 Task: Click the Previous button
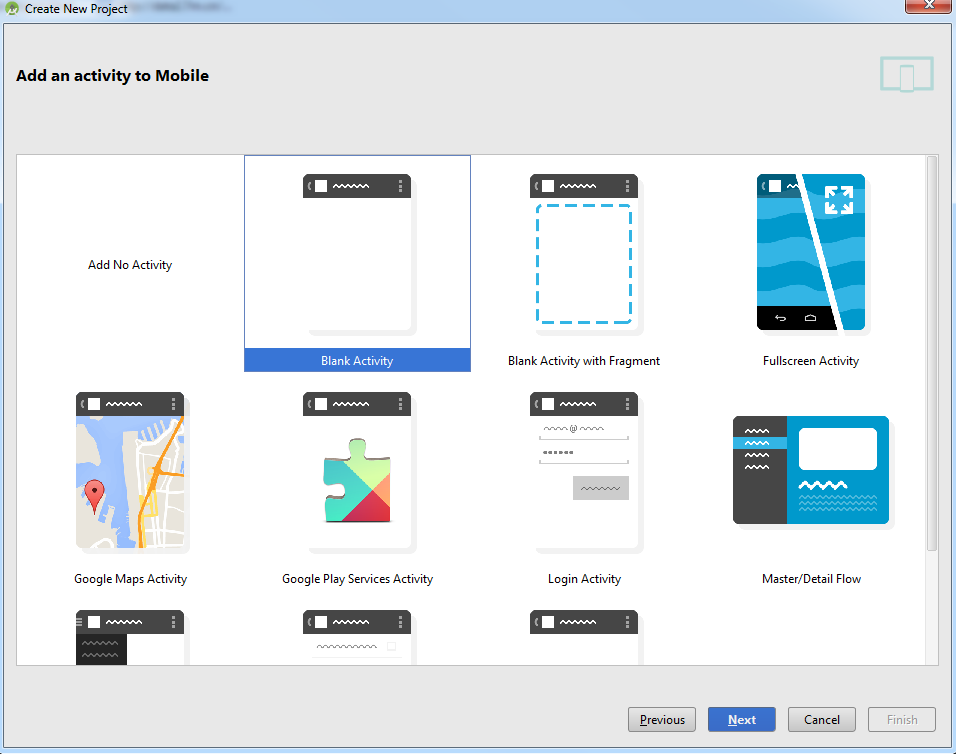pos(661,719)
